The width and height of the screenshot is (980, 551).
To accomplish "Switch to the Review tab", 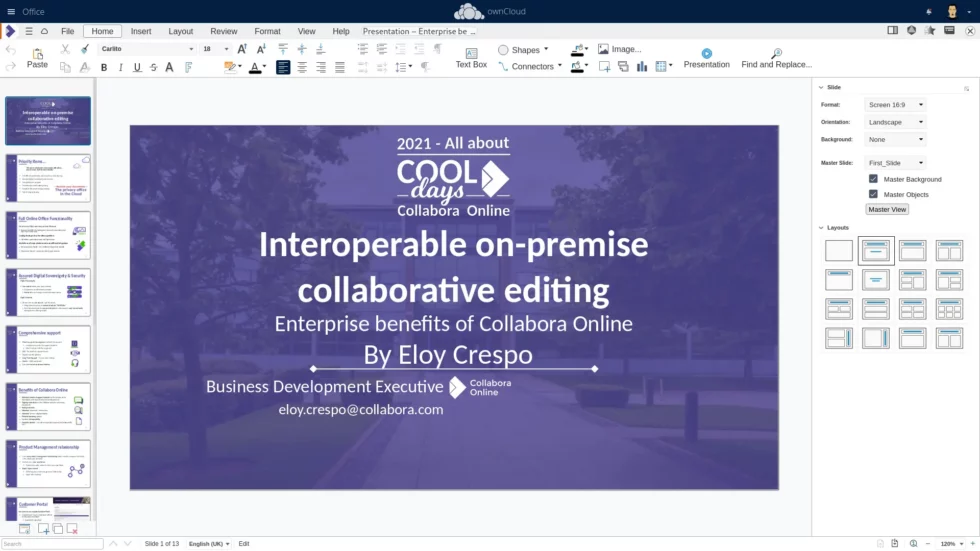I will [224, 31].
